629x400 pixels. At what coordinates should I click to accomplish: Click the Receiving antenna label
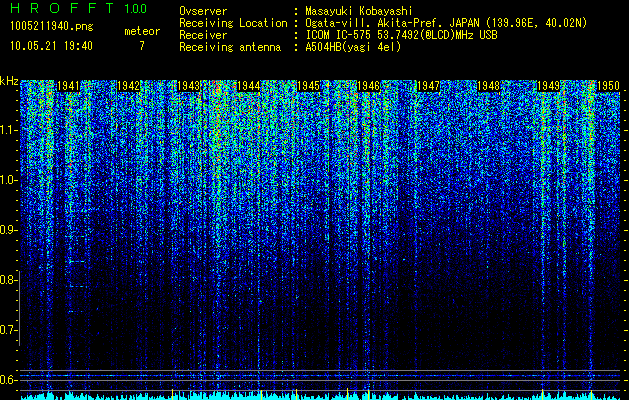click(230, 47)
